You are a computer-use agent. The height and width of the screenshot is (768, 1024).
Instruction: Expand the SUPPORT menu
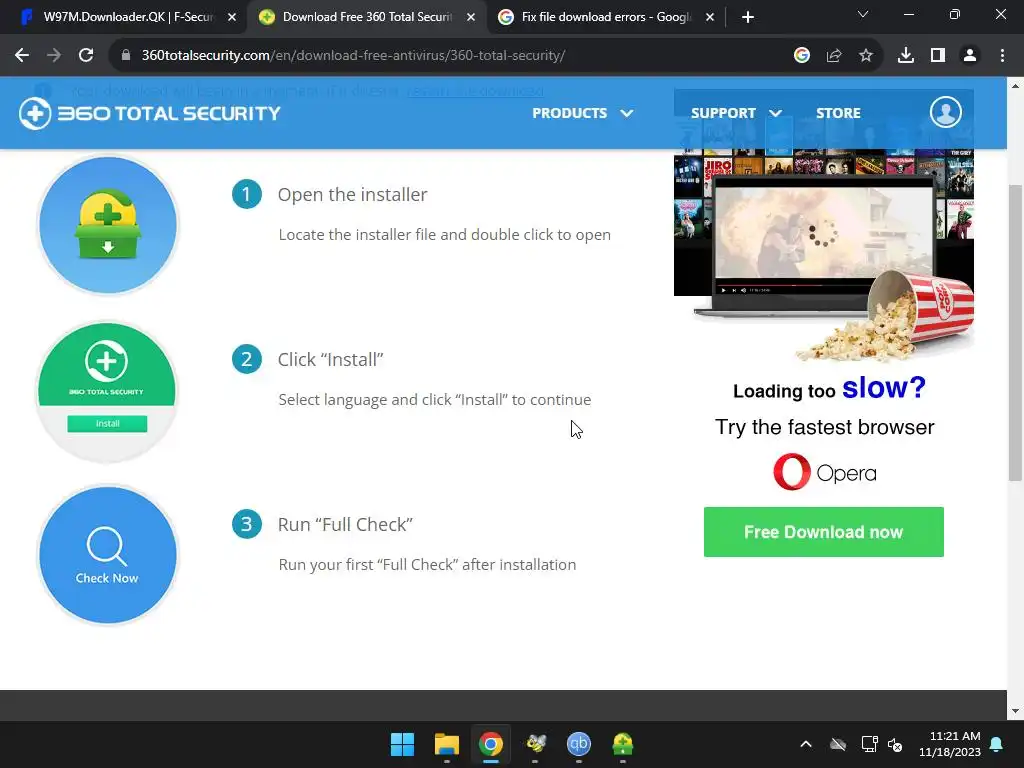(736, 113)
